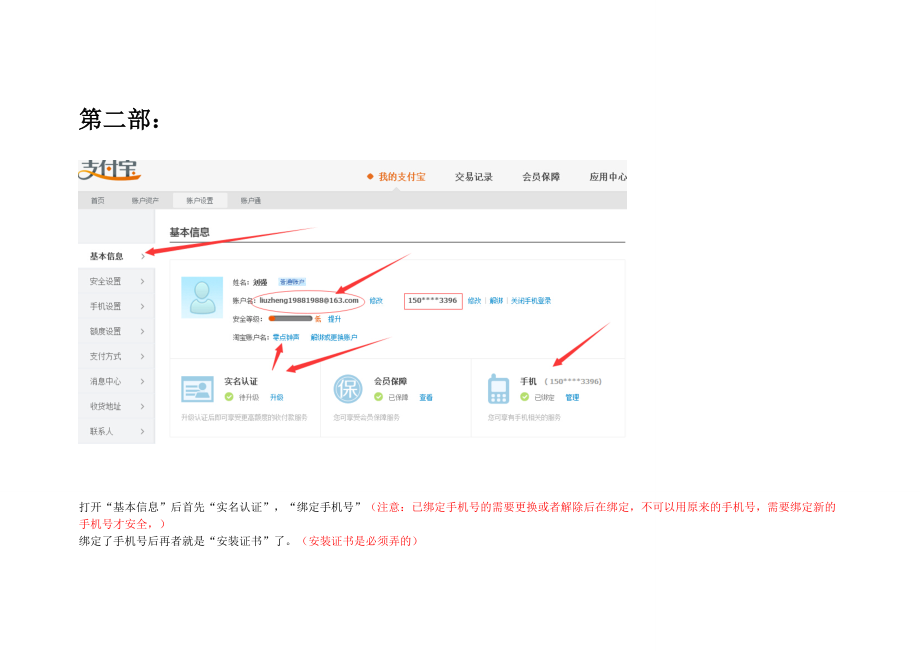Click the chevron beside 额度设置
This screenshot has height=651, width=920.
pos(143,331)
